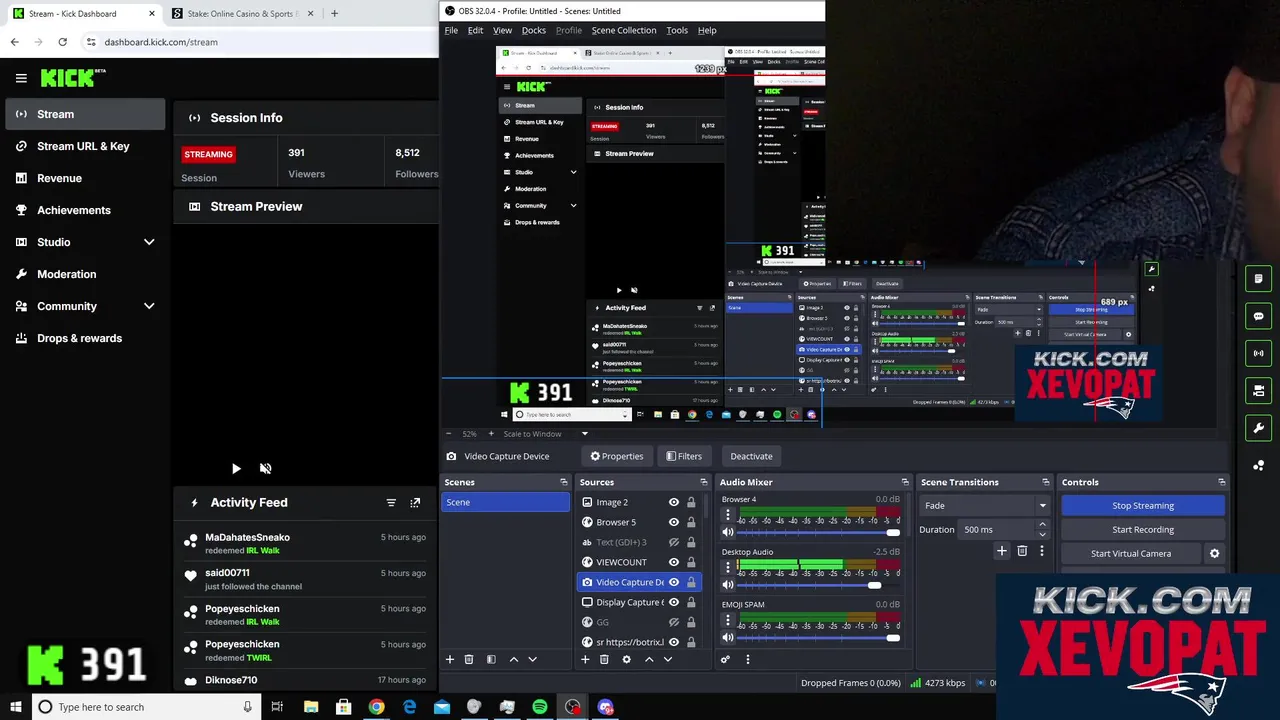Open Audio Mixer toolbar options menu
1280x720 pixels.
[747, 659]
